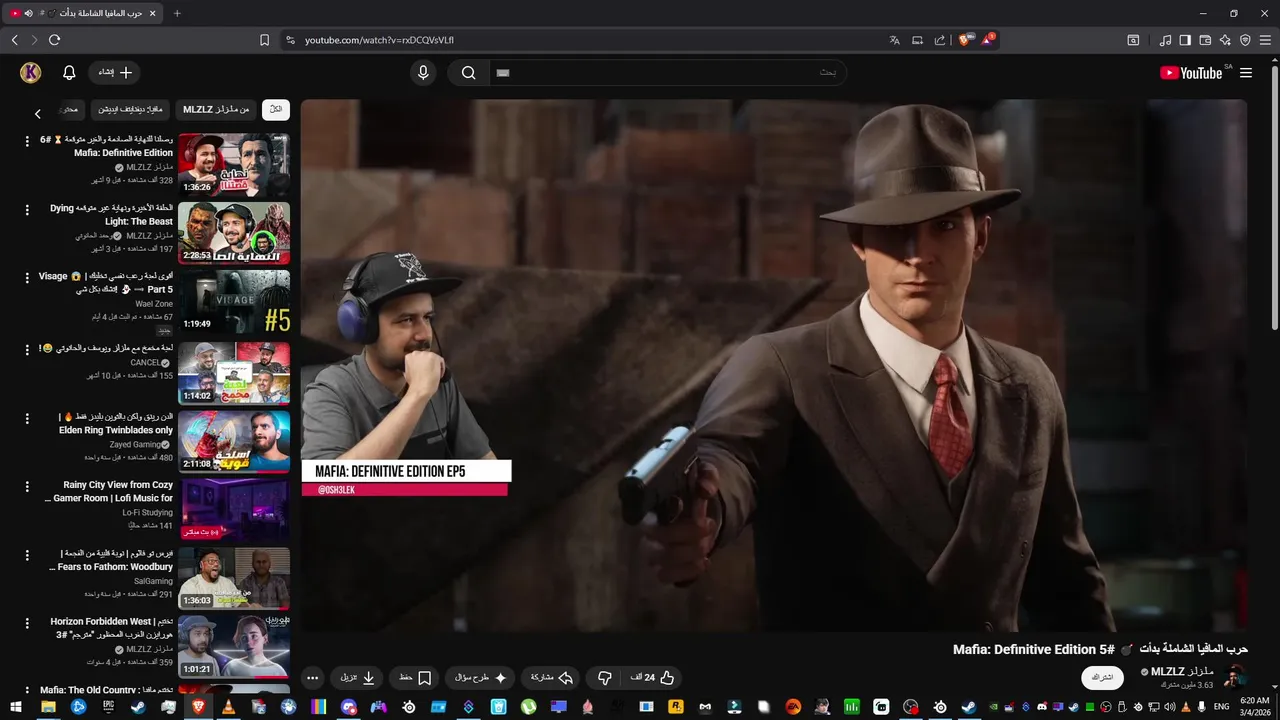Start voice search with the microphone

pyautogui.click(x=423, y=72)
